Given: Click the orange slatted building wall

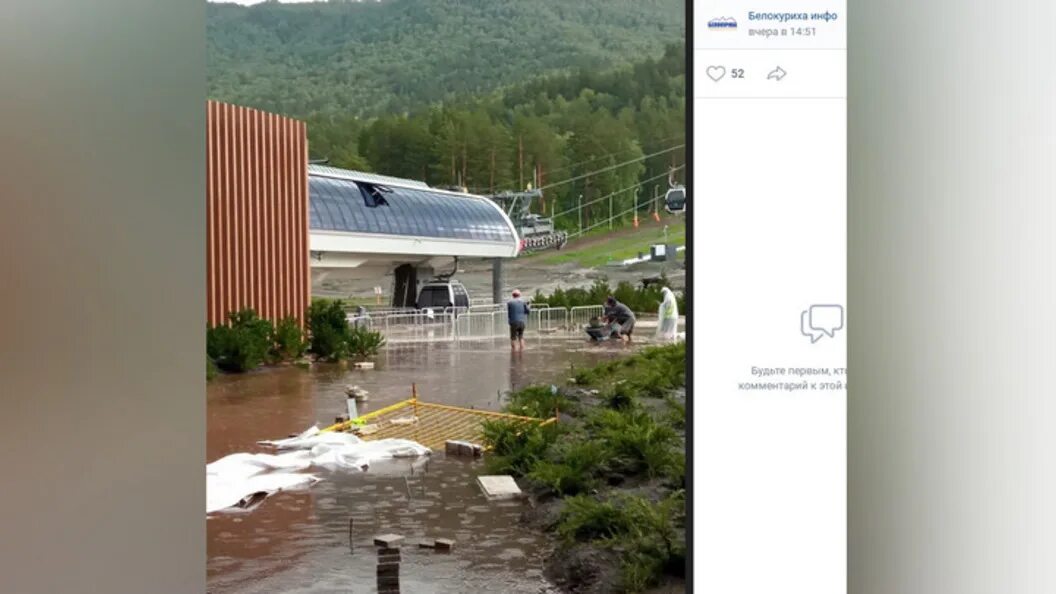Looking at the screenshot, I should [x=257, y=214].
